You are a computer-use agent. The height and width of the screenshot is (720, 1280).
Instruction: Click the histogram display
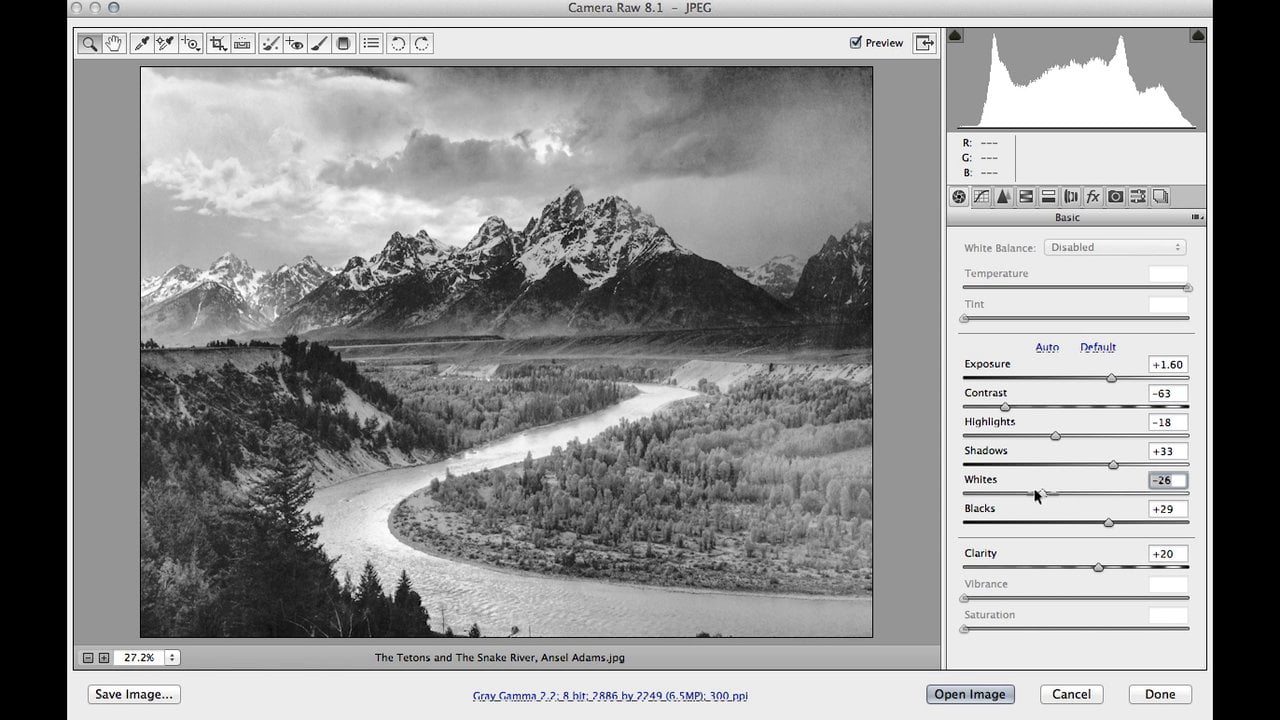click(1076, 80)
